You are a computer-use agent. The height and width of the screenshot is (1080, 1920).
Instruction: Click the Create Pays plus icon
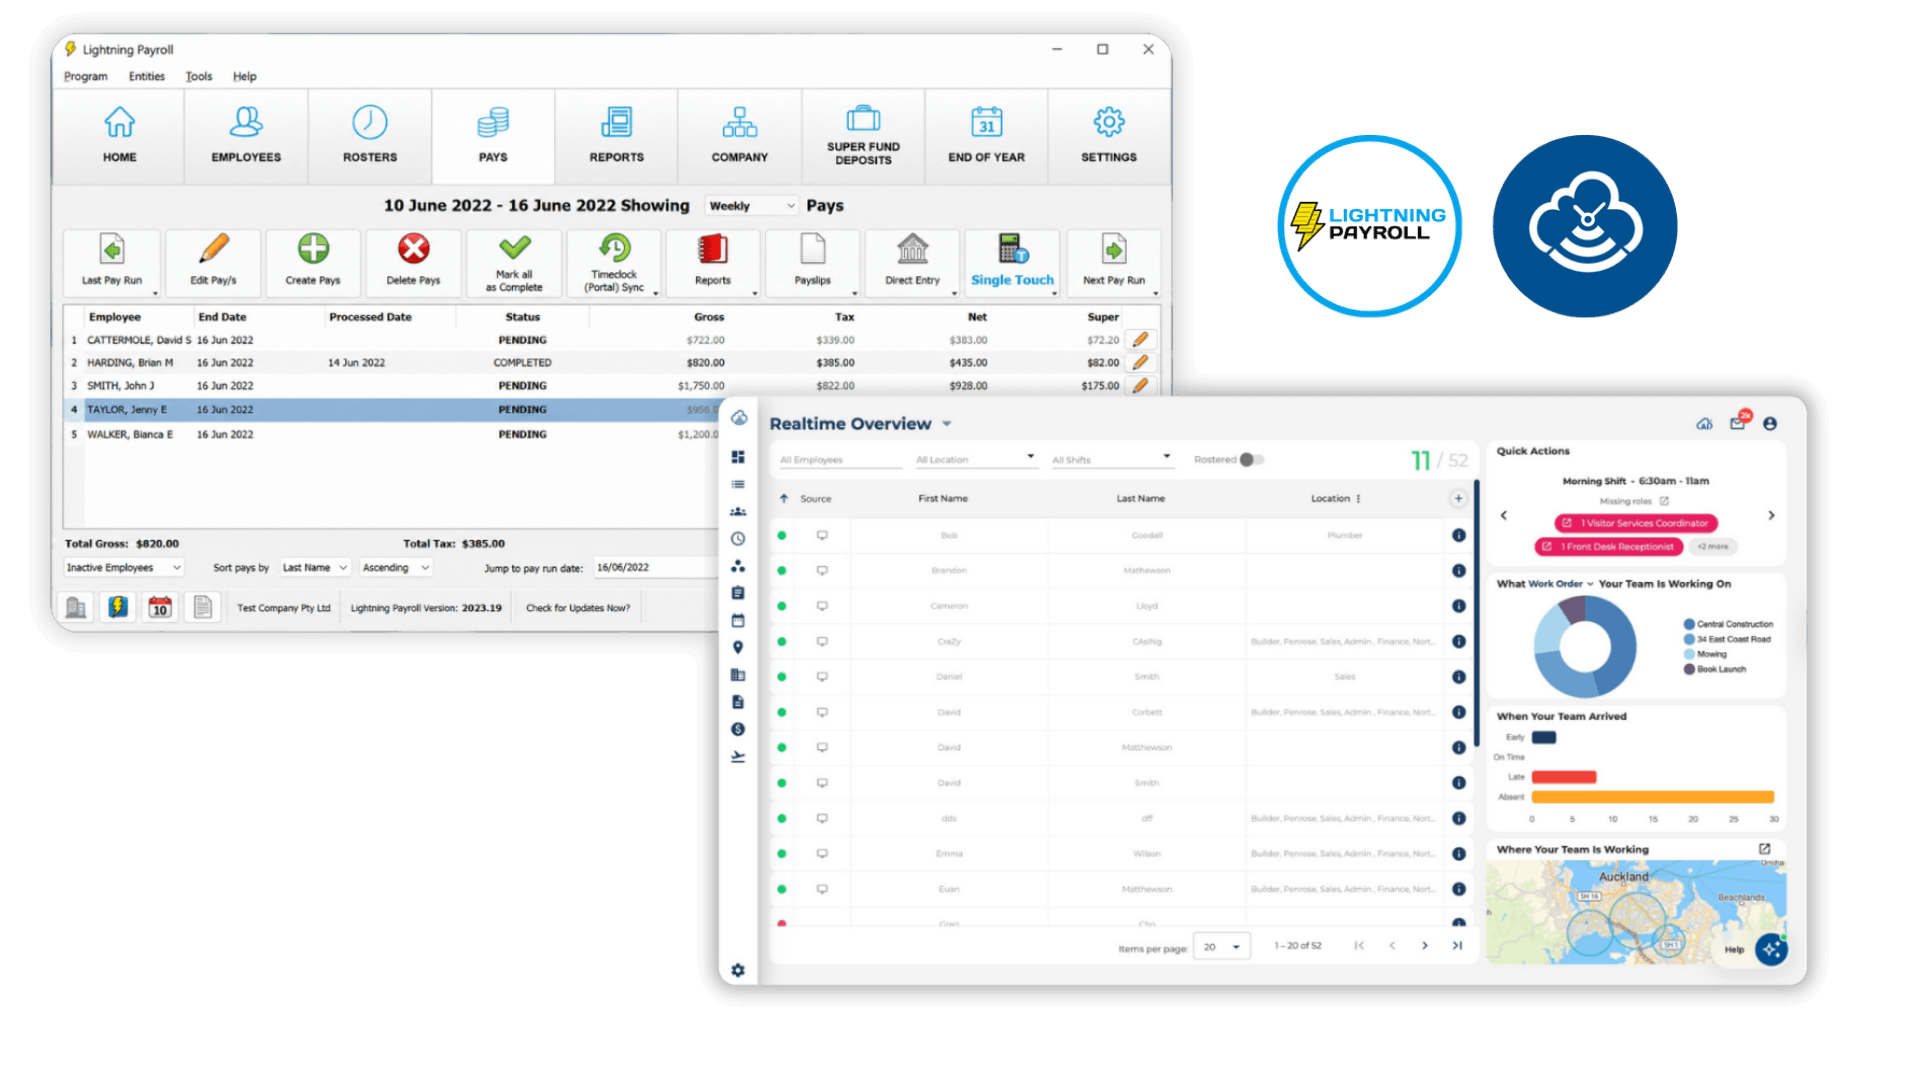tap(313, 248)
